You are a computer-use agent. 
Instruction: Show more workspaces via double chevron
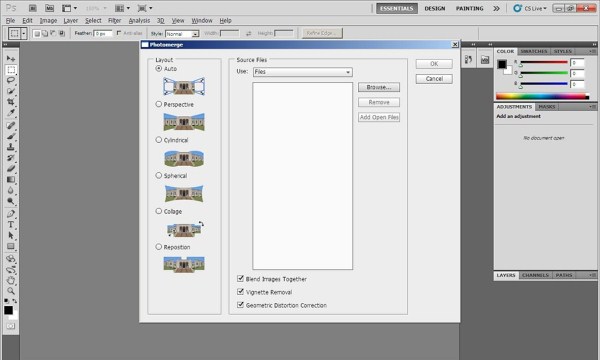496,8
